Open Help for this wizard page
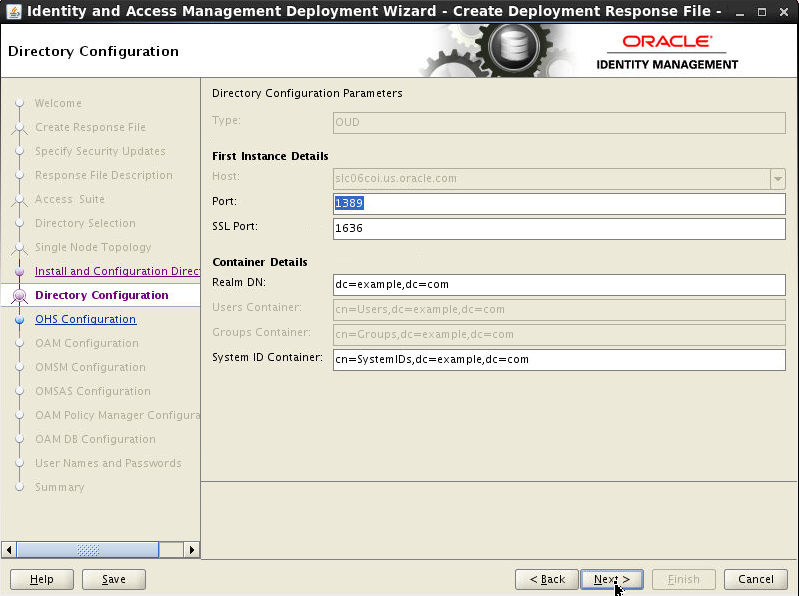This screenshot has height=596, width=799. pos(42,579)
